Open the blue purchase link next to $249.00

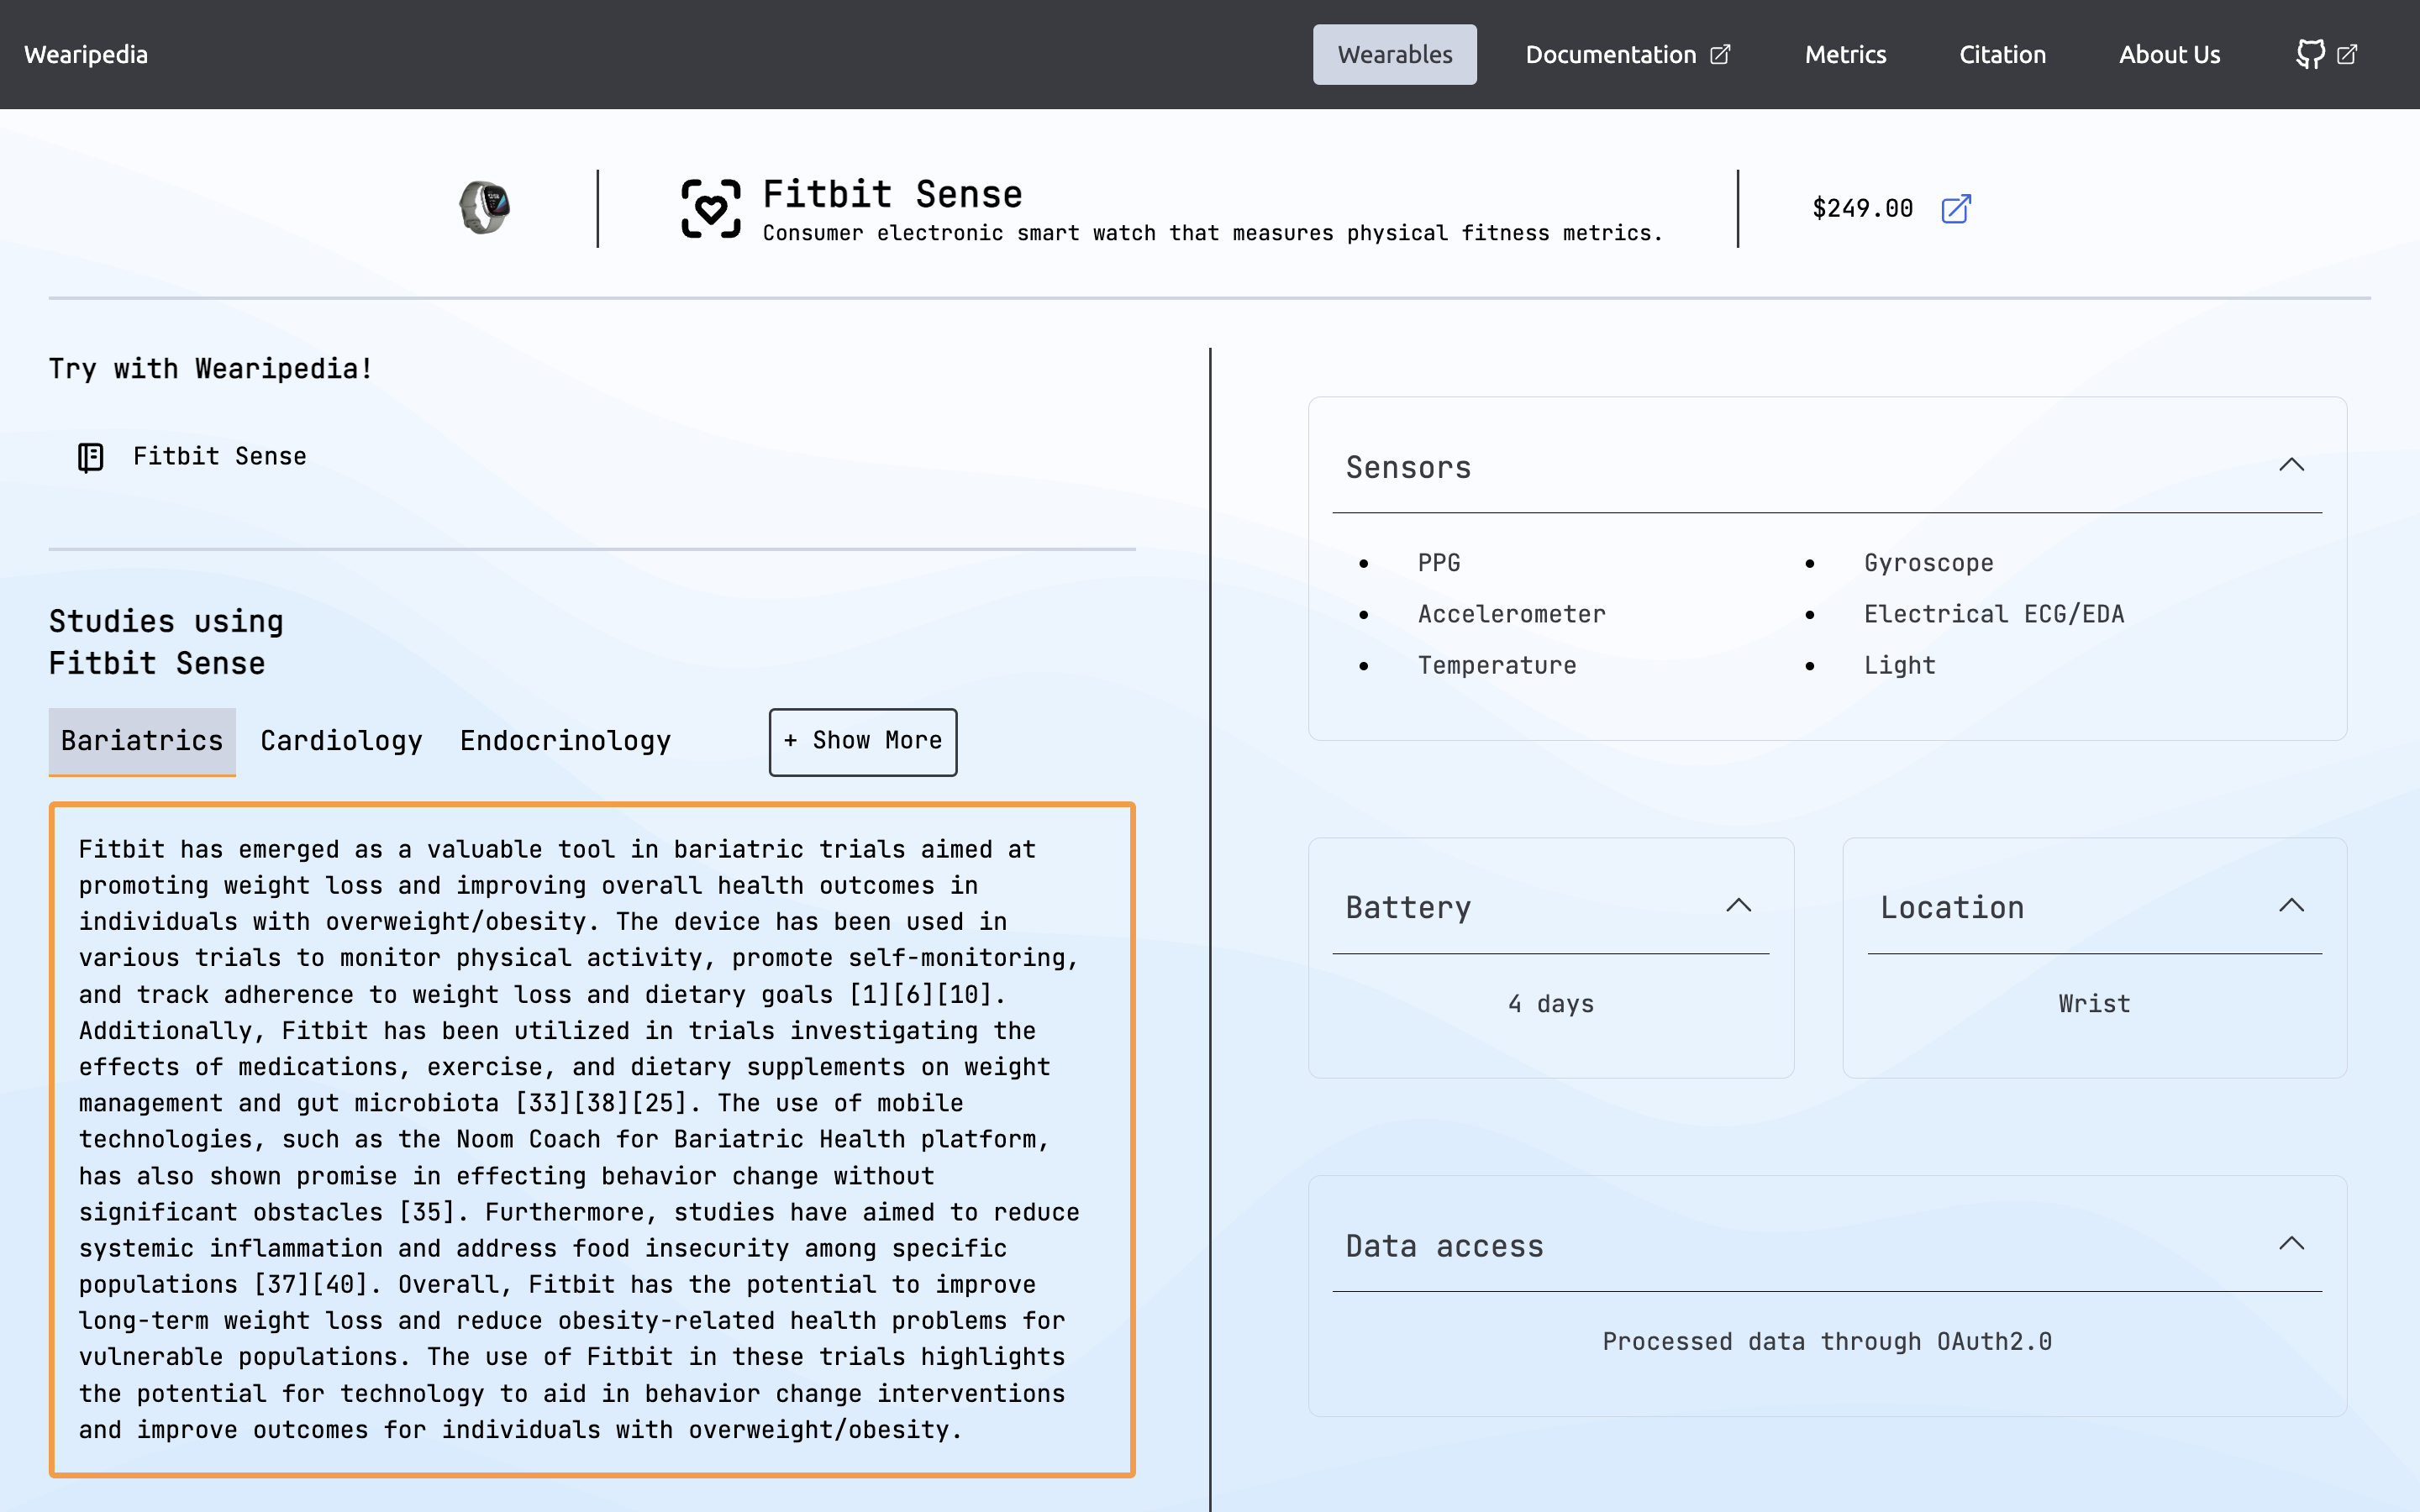pyautogui.click(x=1955, y=209)
